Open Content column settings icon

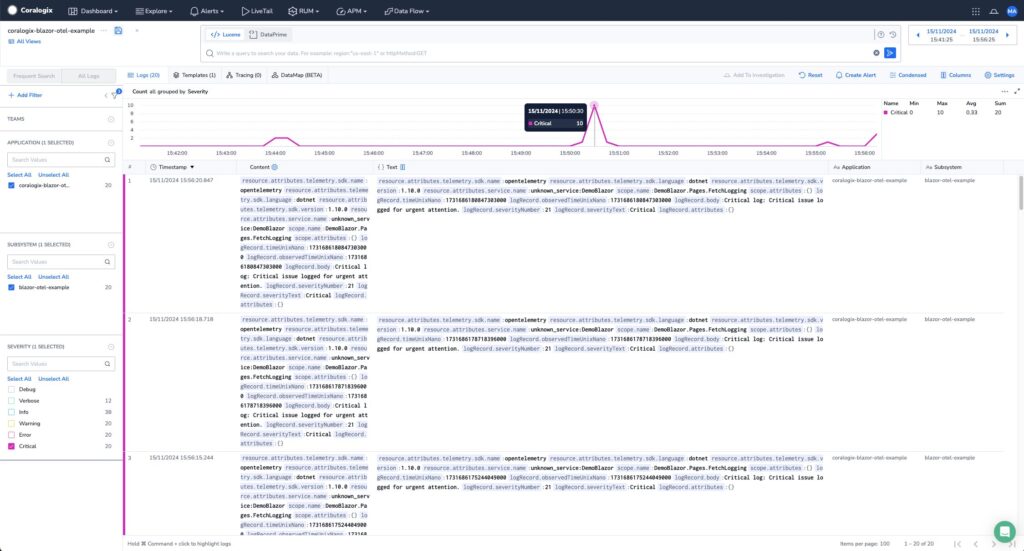click(275, 167)
